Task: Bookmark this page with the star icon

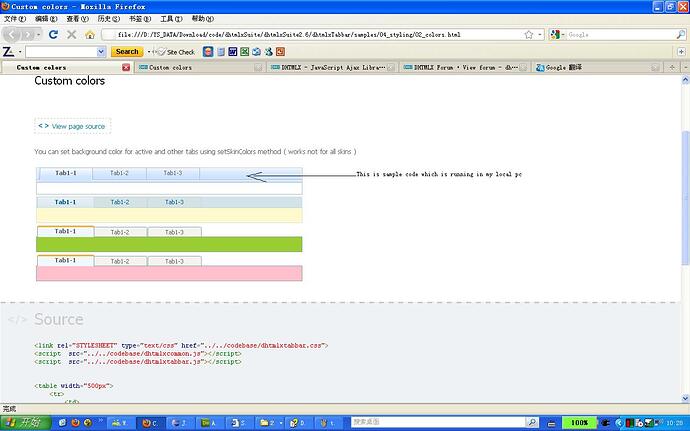Action: [x=529, y=34]
